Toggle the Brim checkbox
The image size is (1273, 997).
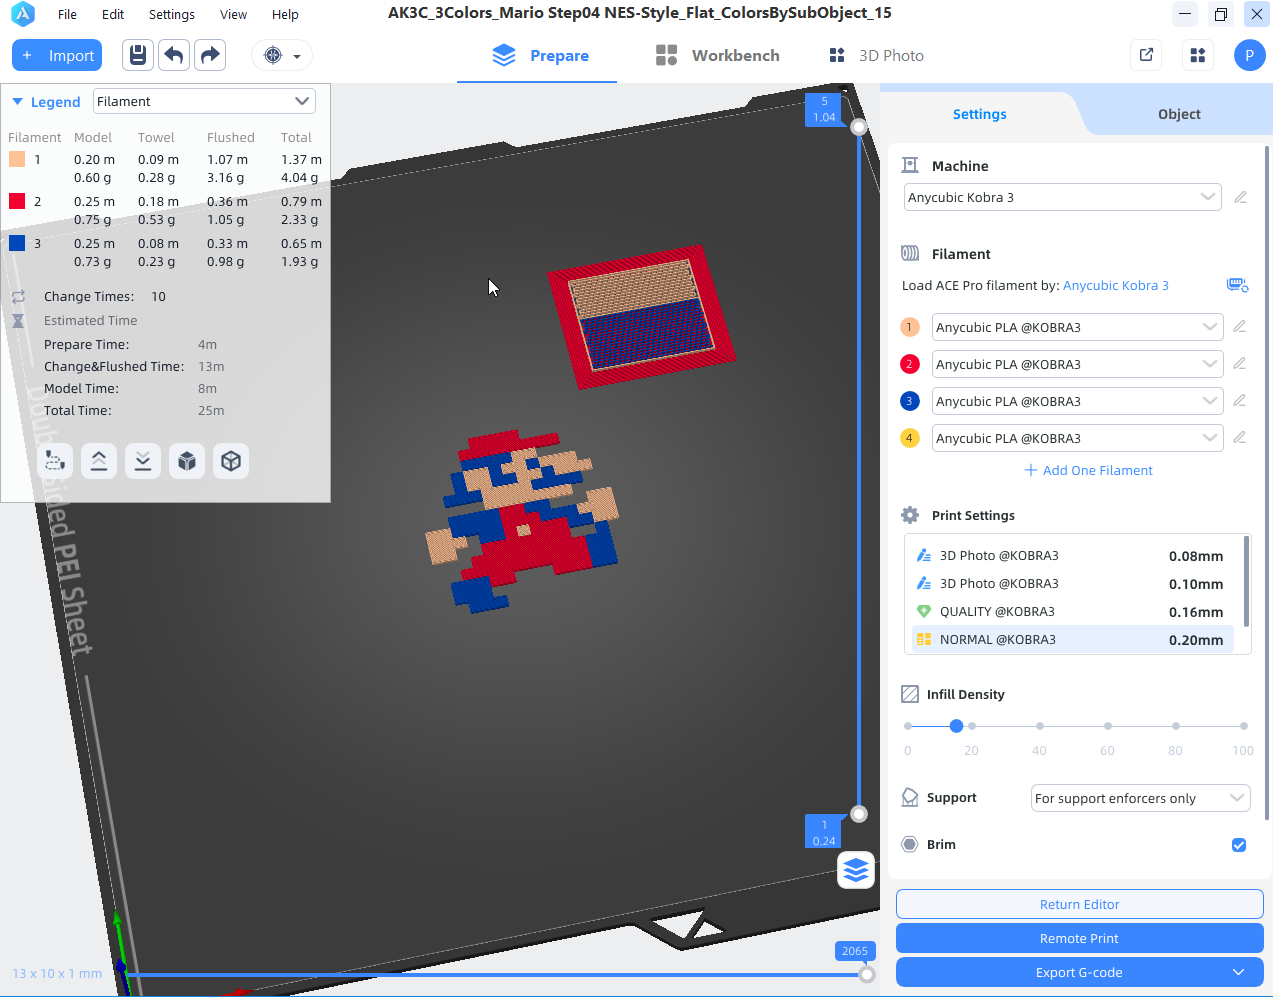tap(1239, 845)
